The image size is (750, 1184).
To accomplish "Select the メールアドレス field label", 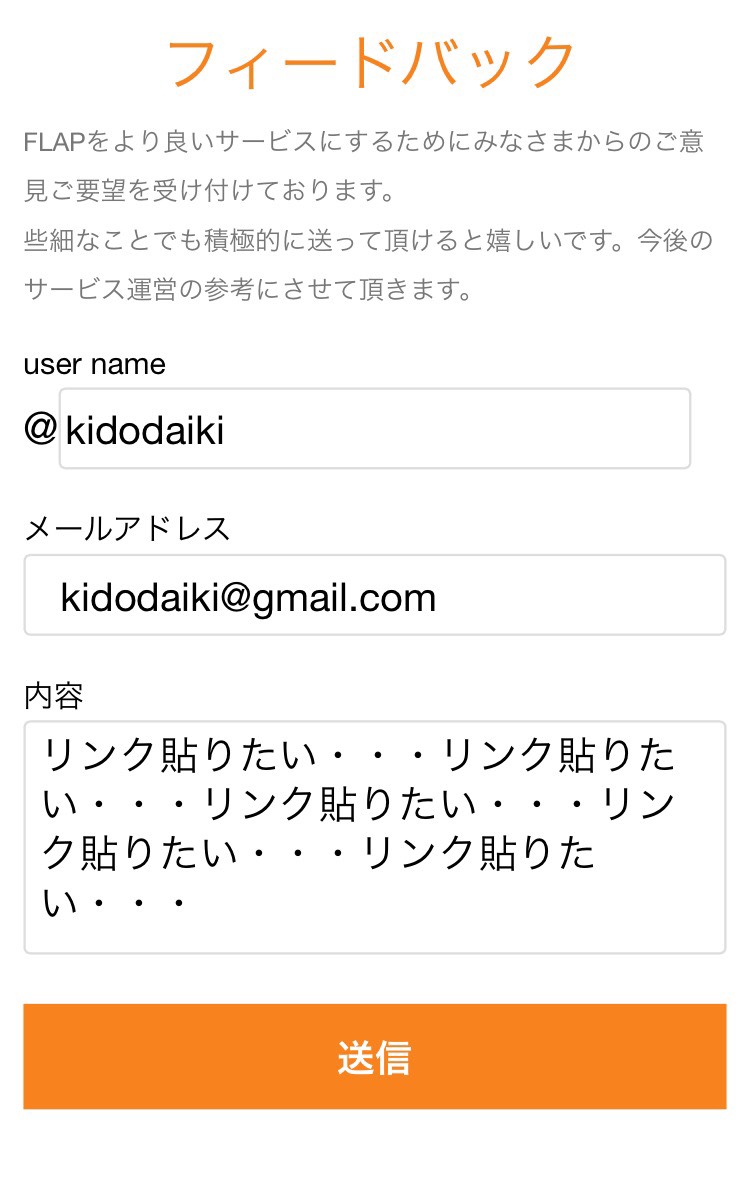I will coord(127,528).
